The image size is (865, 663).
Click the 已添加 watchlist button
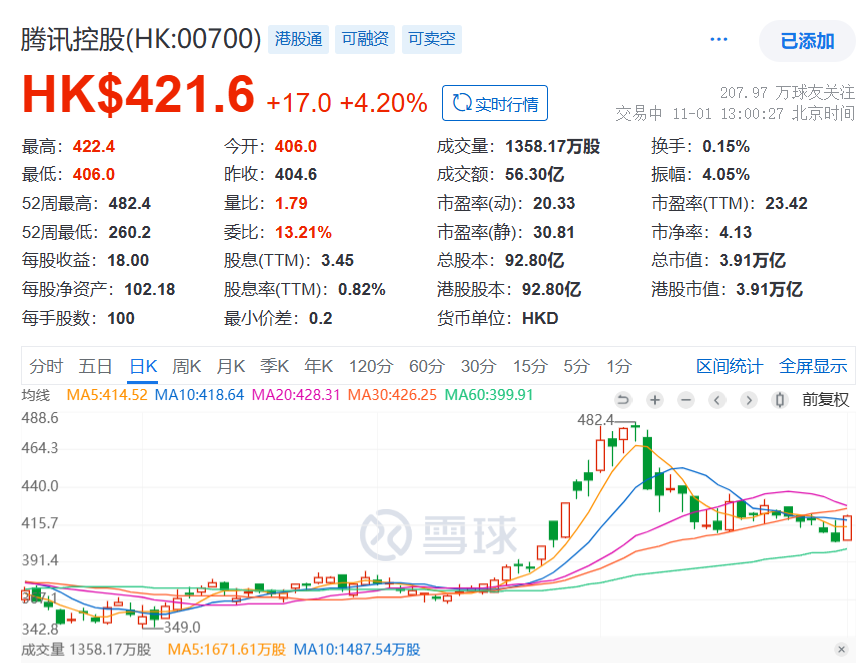coord(807,41)
